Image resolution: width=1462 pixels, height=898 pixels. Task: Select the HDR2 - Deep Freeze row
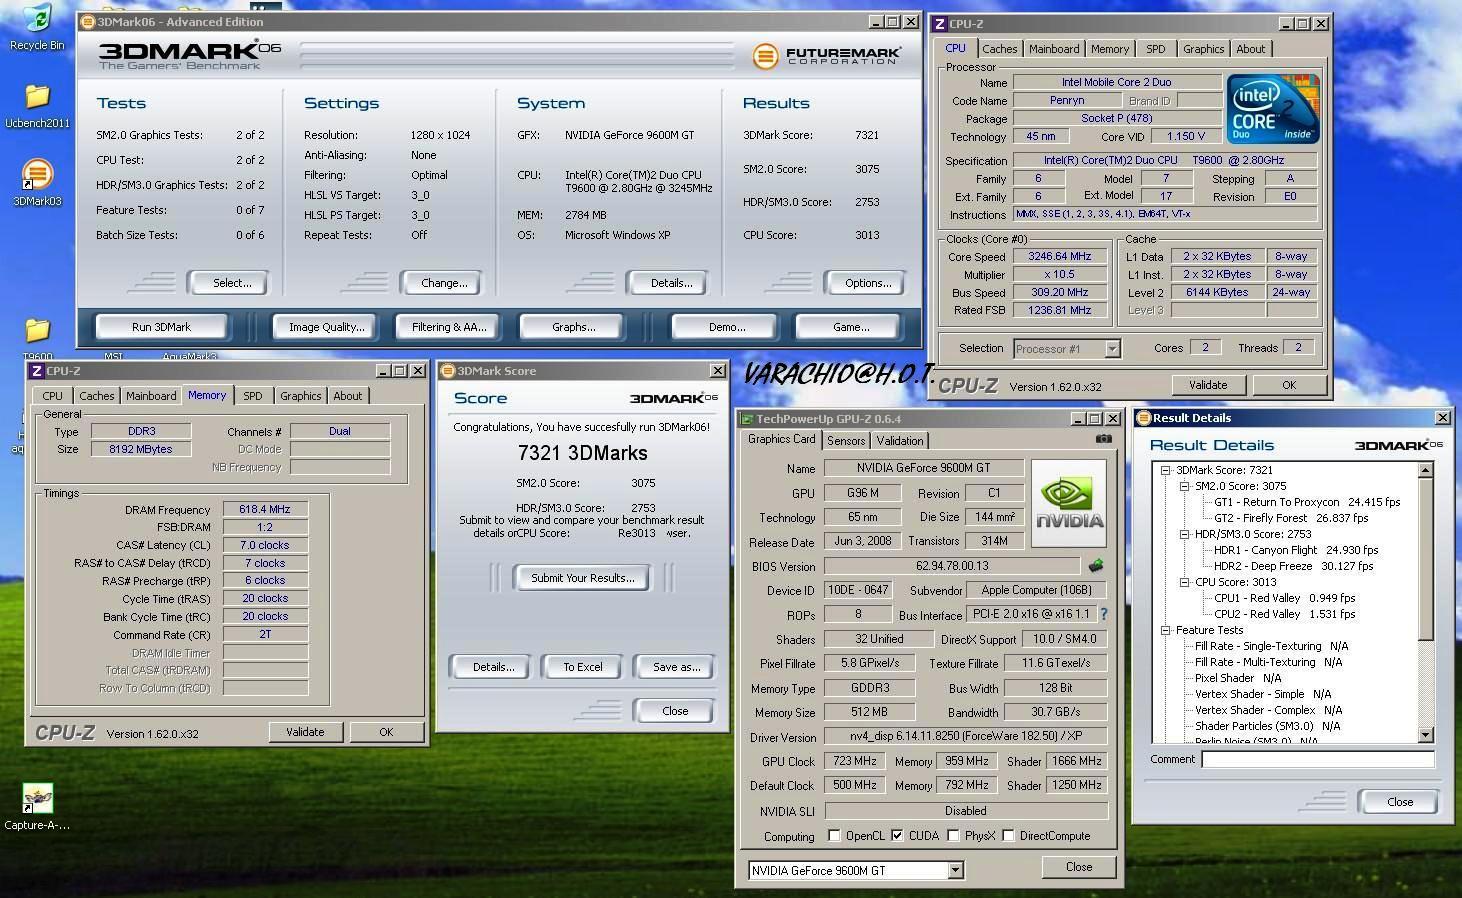point(1293,566)
